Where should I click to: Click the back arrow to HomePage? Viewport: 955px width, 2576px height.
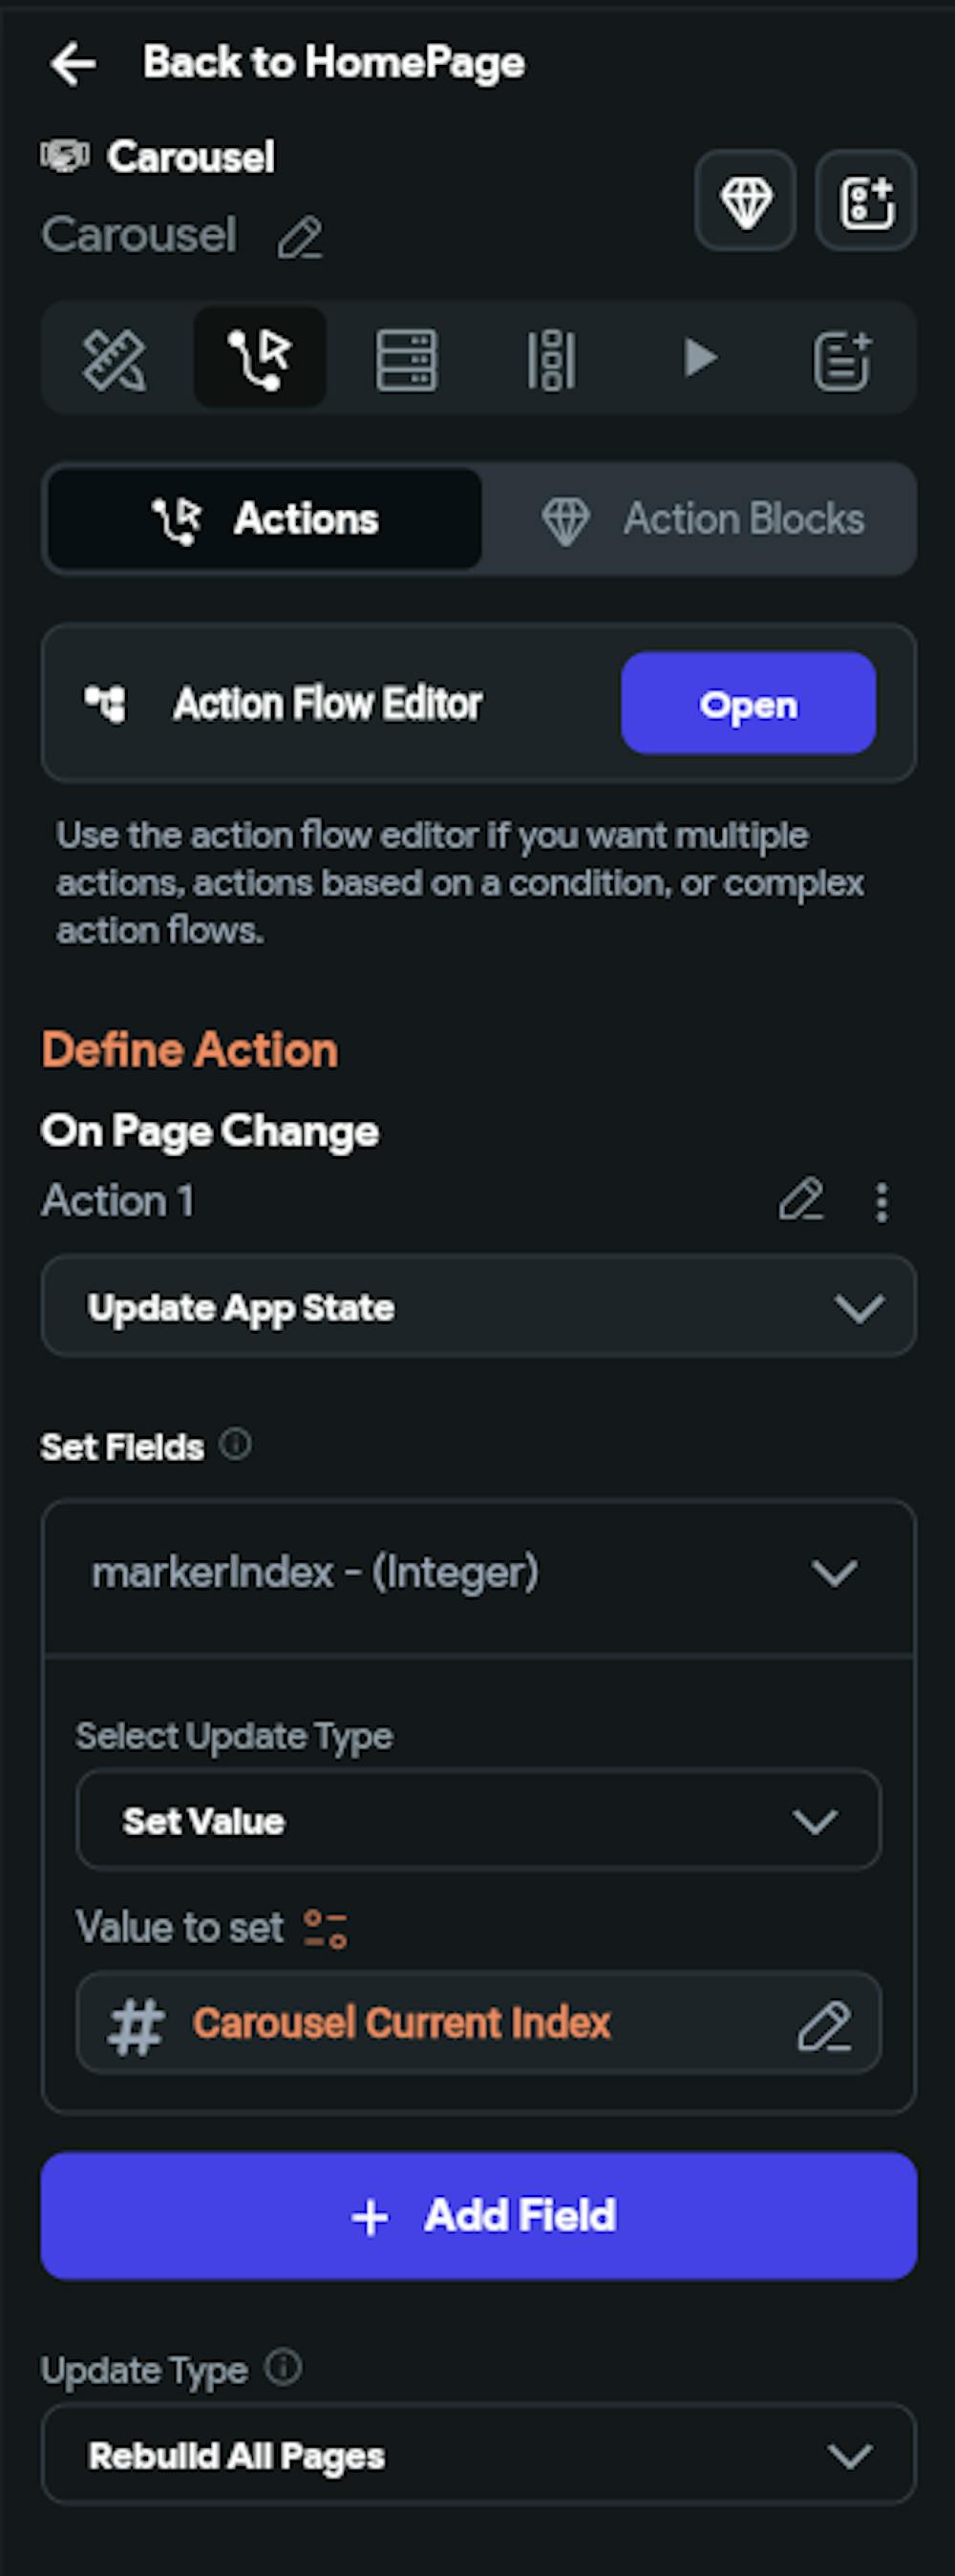(73, 64)
